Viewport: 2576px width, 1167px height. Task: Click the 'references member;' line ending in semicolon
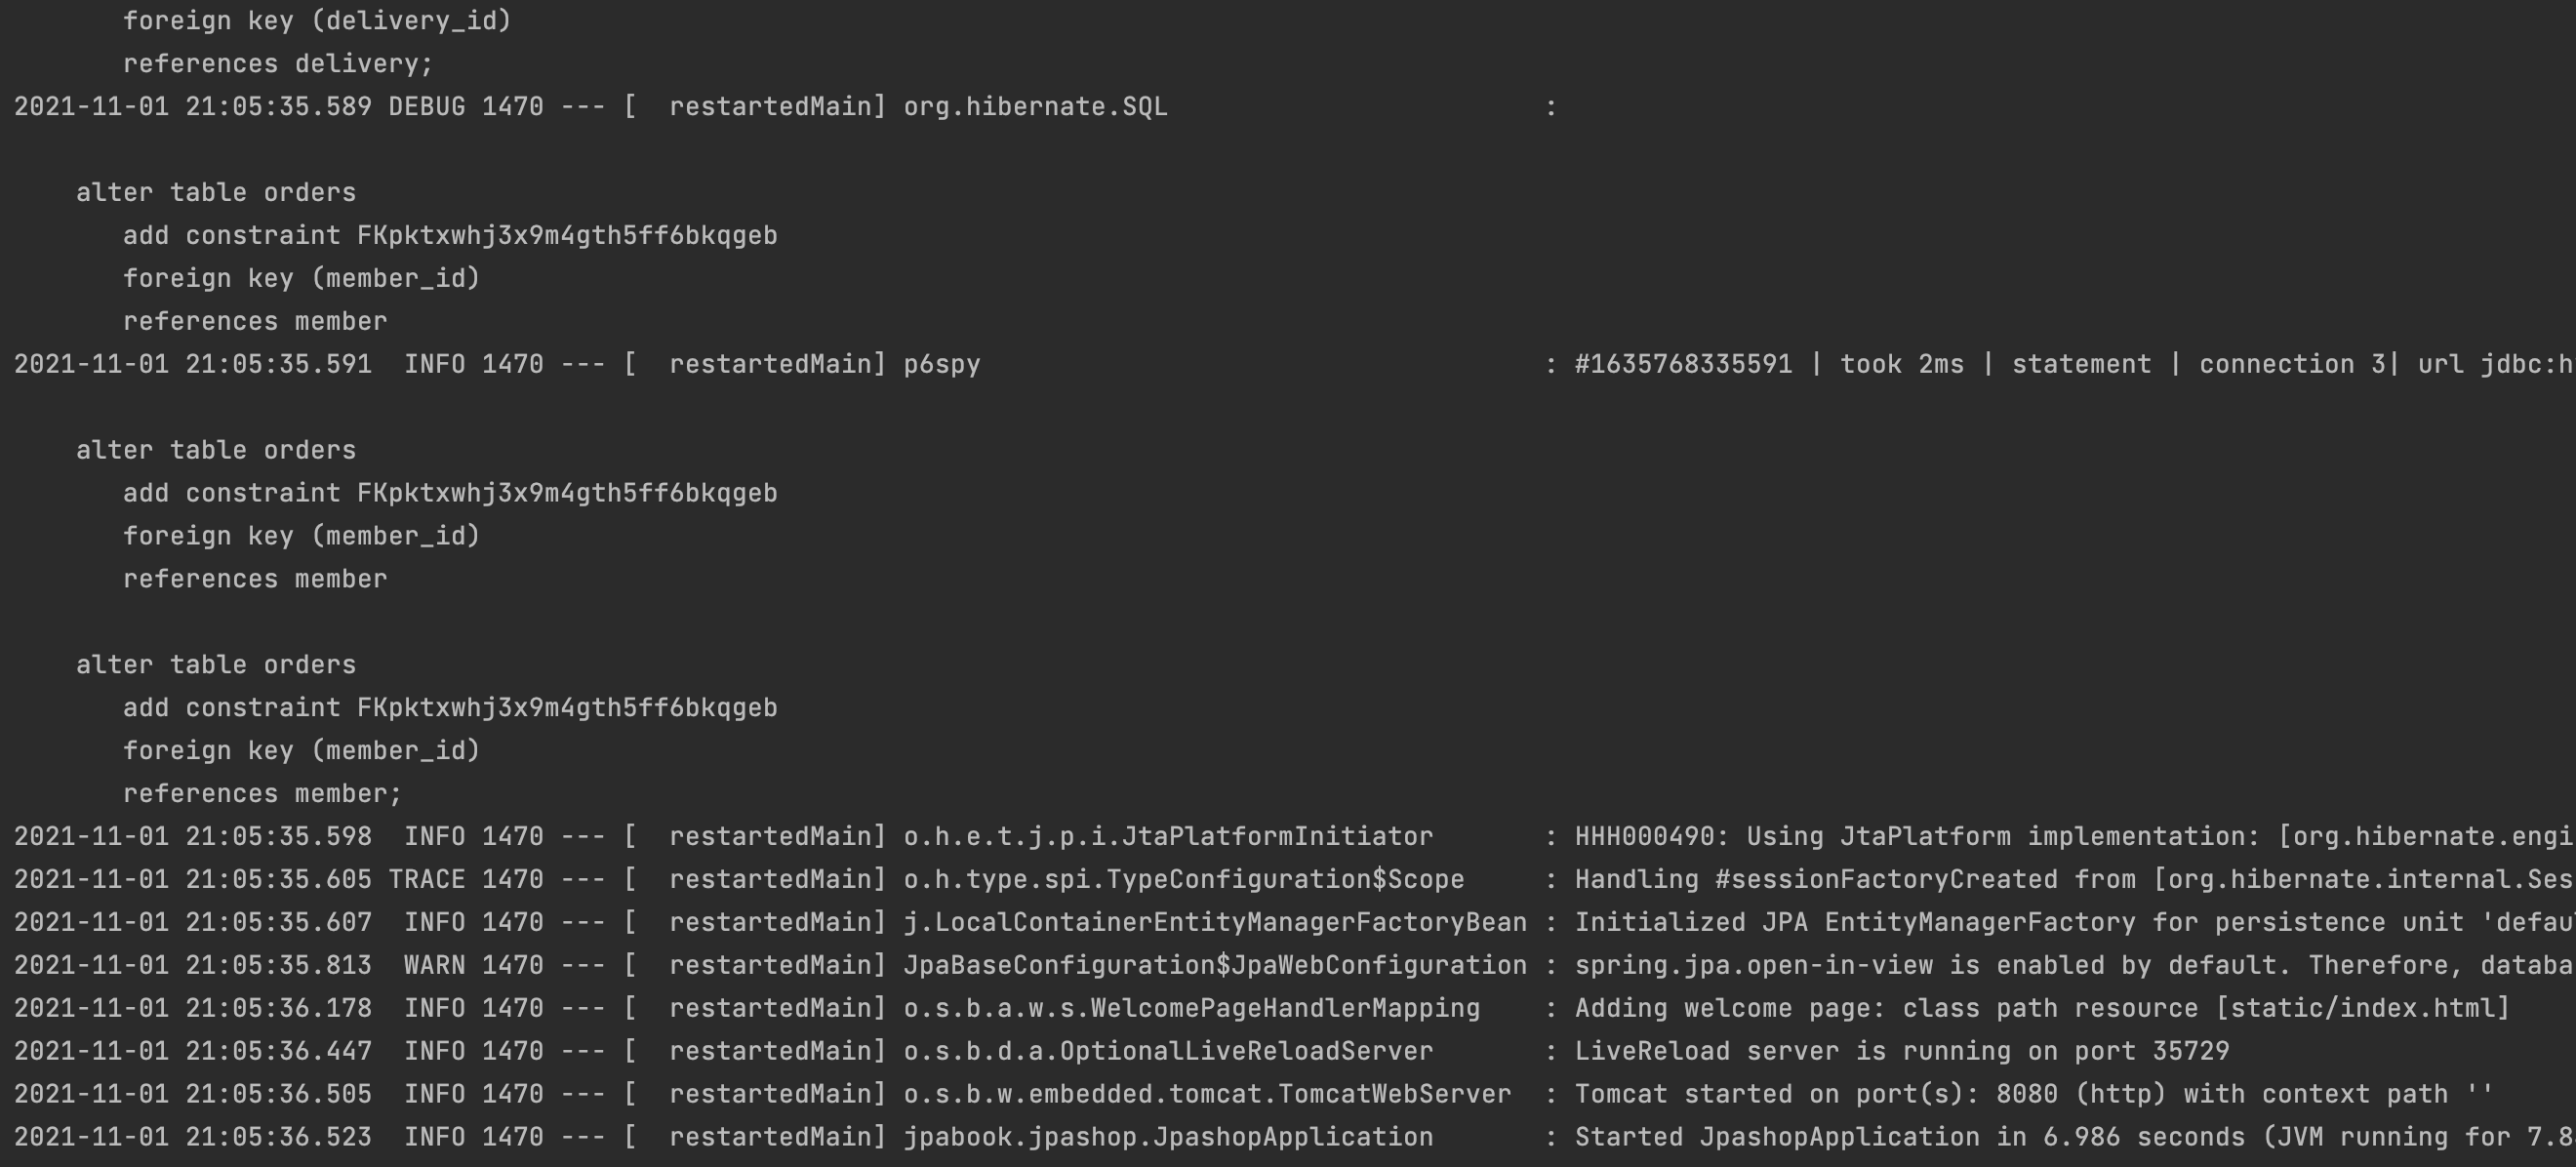[262, 794]
